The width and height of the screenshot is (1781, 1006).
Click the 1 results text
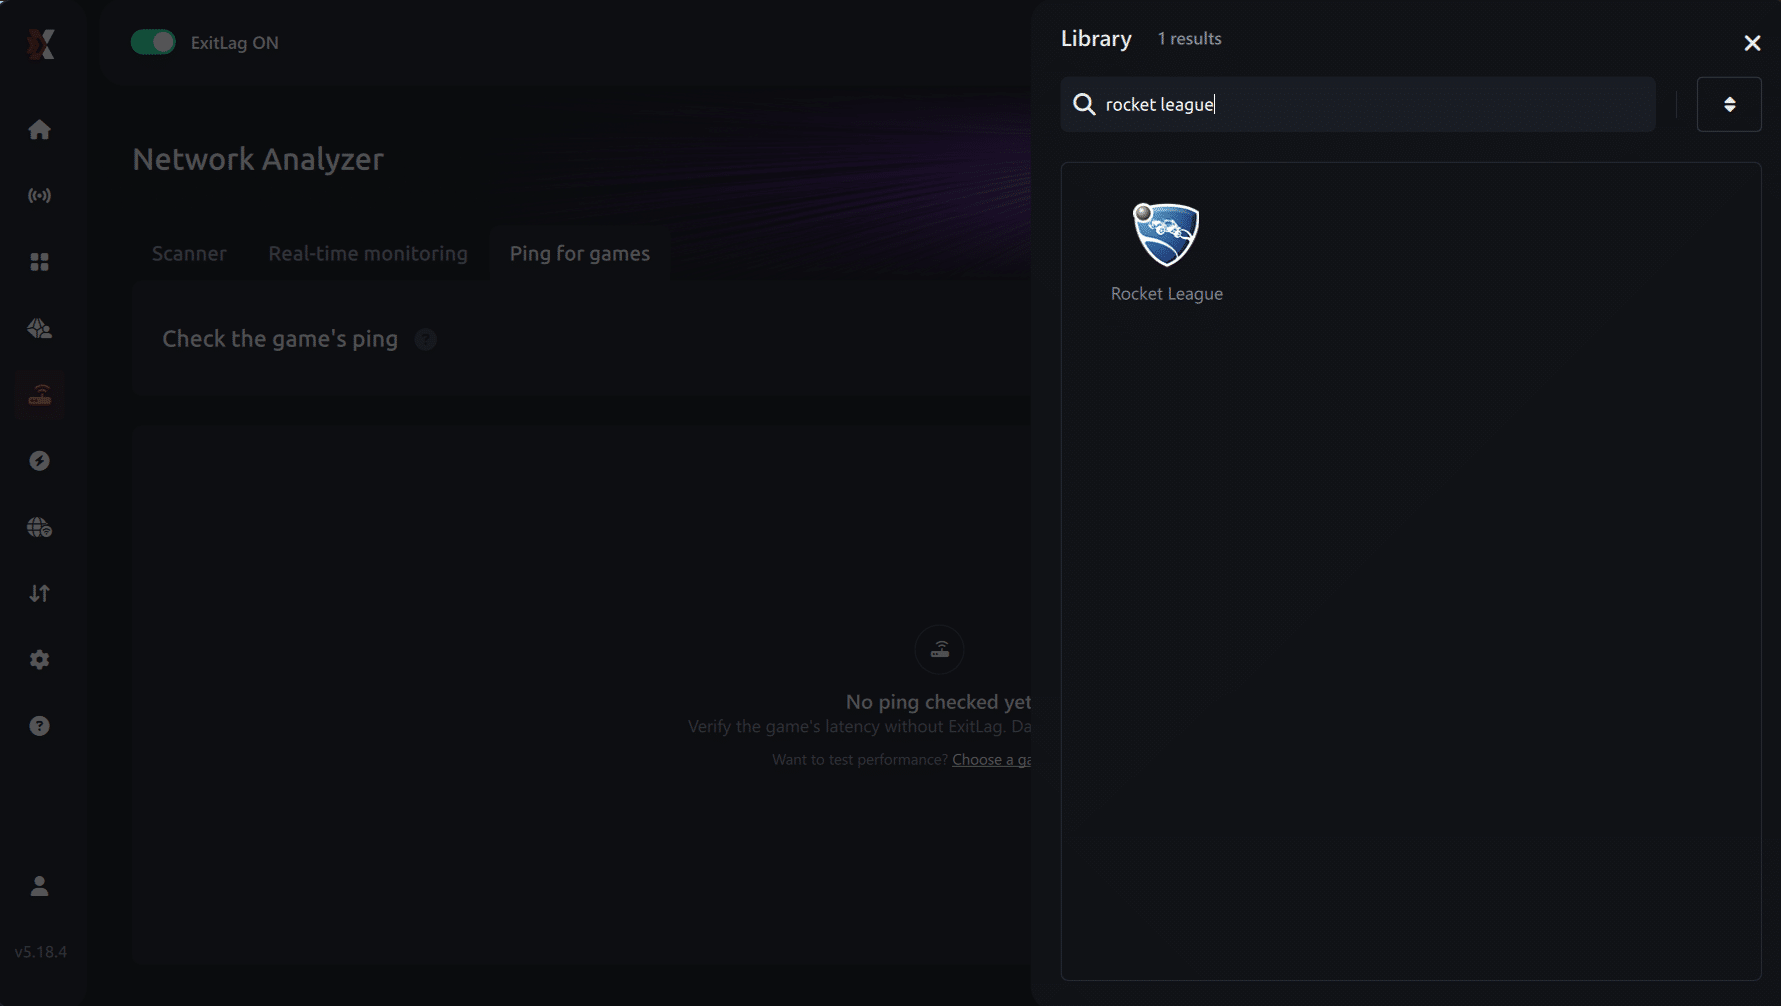(x=1189, y=39)
